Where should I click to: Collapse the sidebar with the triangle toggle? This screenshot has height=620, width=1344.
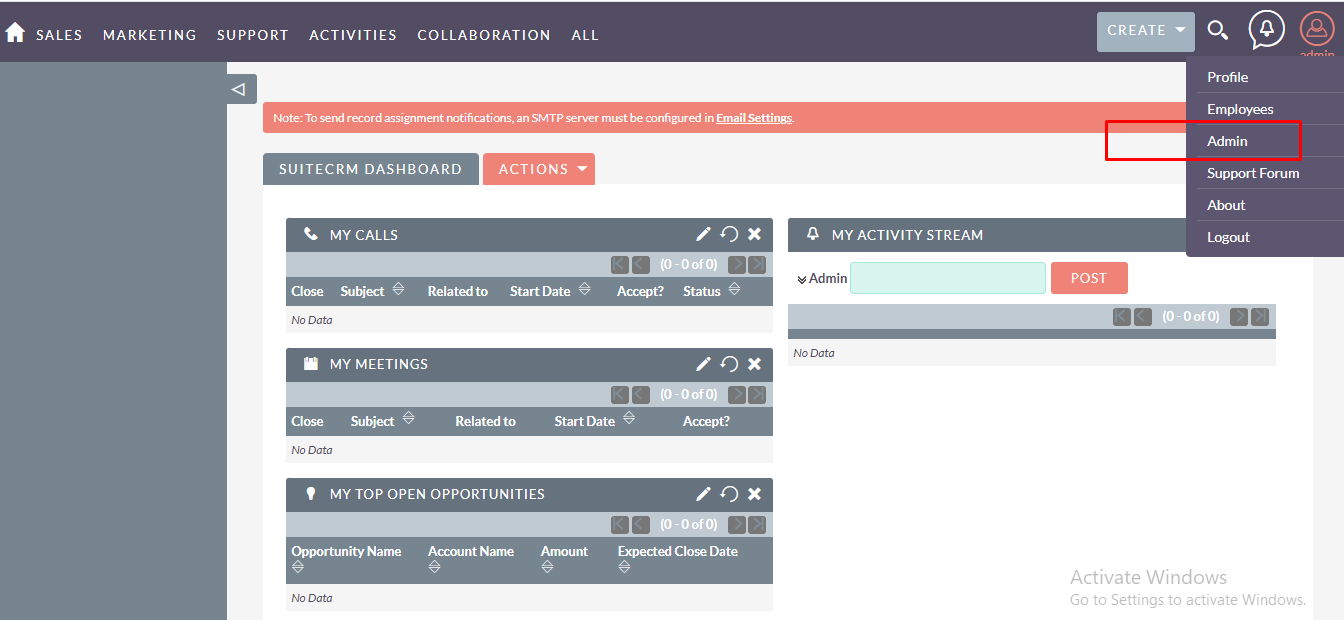[241, 89]
